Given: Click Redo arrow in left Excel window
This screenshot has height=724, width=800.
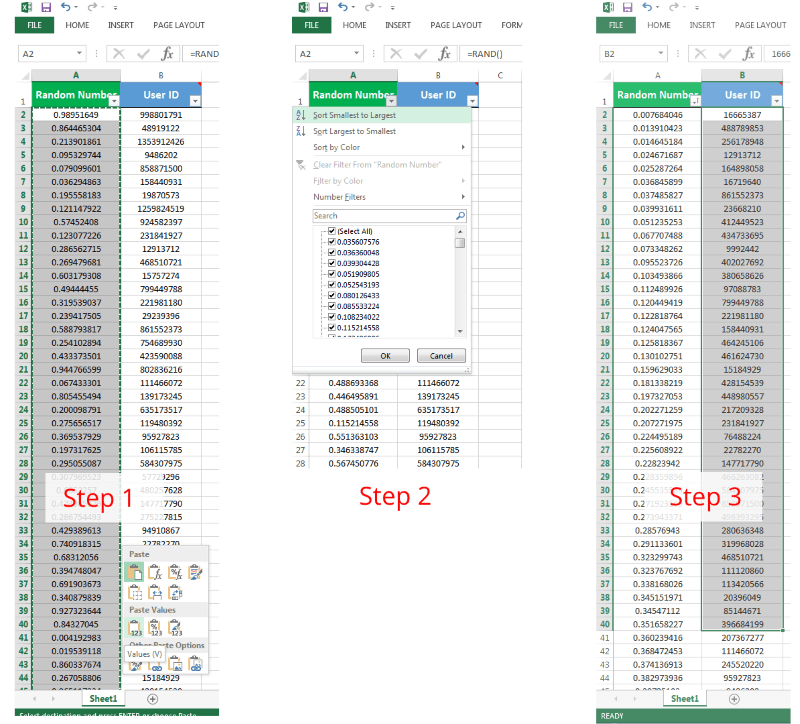Looking at the screenshot, I should pos(92,7).
